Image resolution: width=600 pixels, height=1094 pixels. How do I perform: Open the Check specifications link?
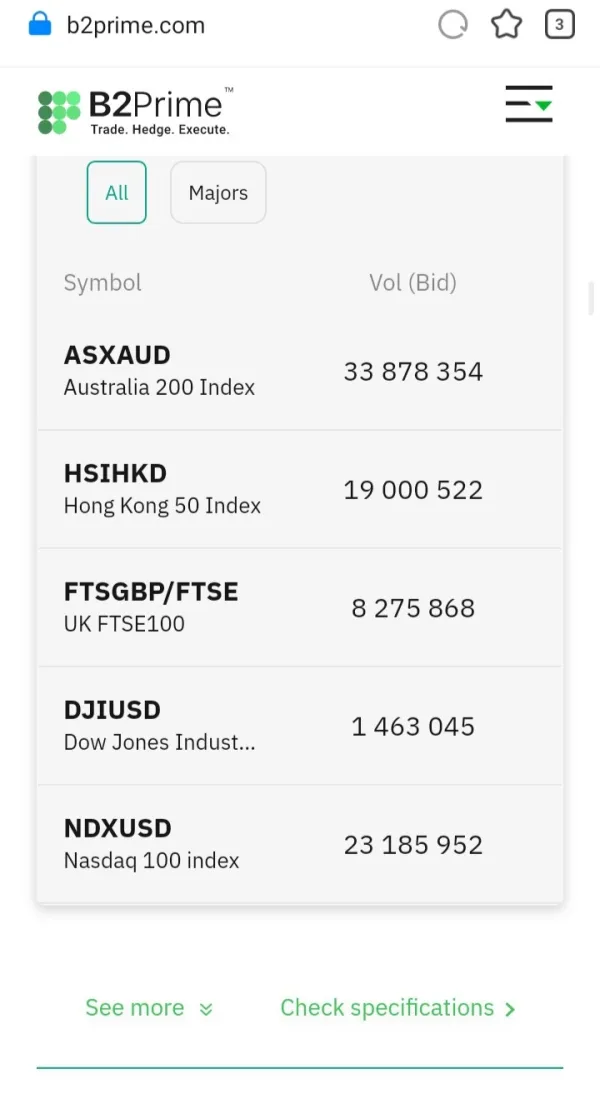pyautogui.click(x=387, y=1008)
